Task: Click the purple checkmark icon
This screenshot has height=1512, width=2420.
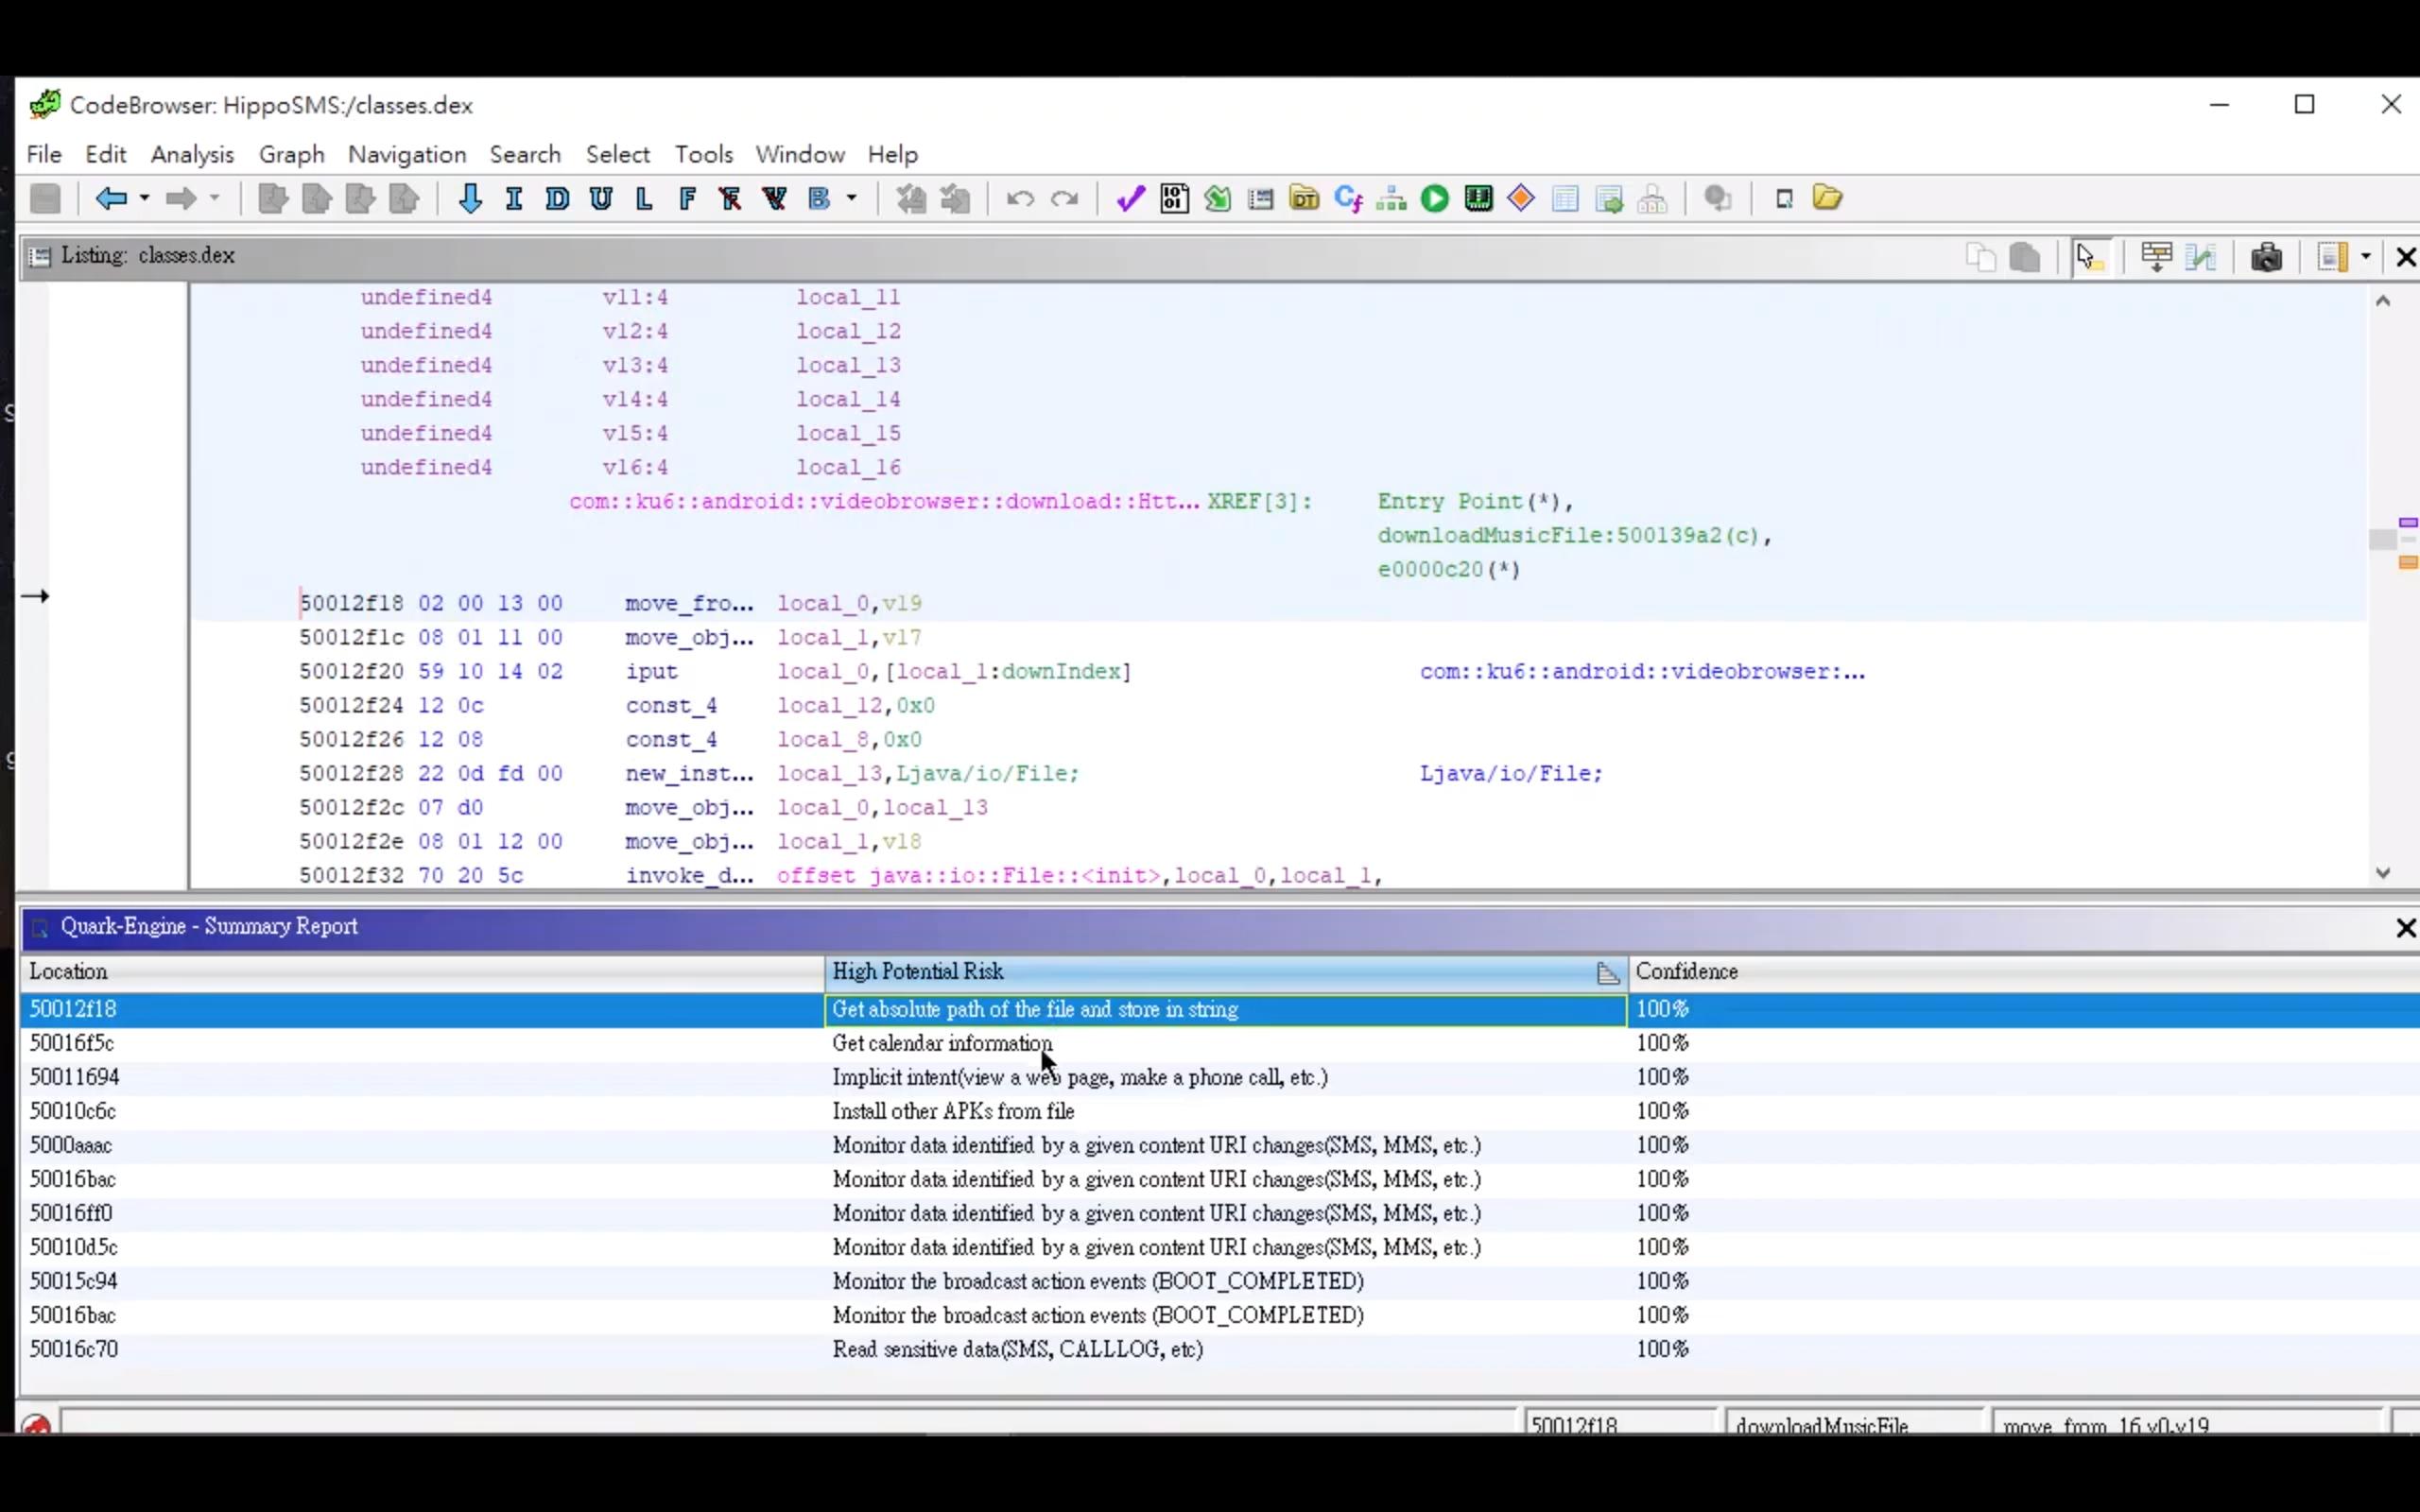Action: (1130, 198)
